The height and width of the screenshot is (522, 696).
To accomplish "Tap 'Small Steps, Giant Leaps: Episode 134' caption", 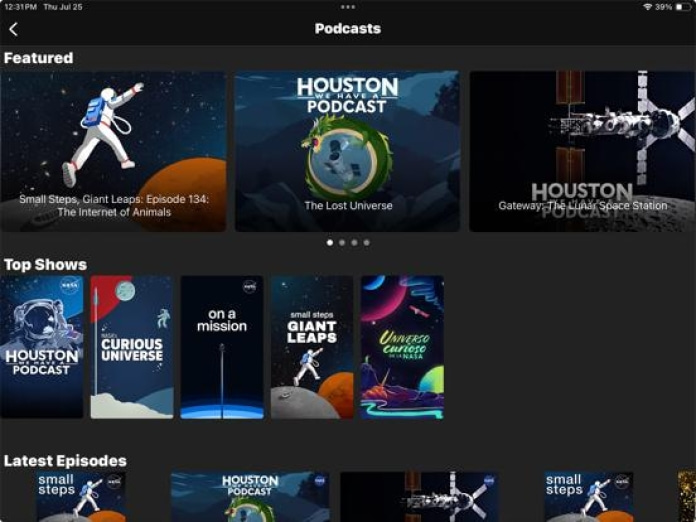I will pyautogui.click(x=114, y=206).
